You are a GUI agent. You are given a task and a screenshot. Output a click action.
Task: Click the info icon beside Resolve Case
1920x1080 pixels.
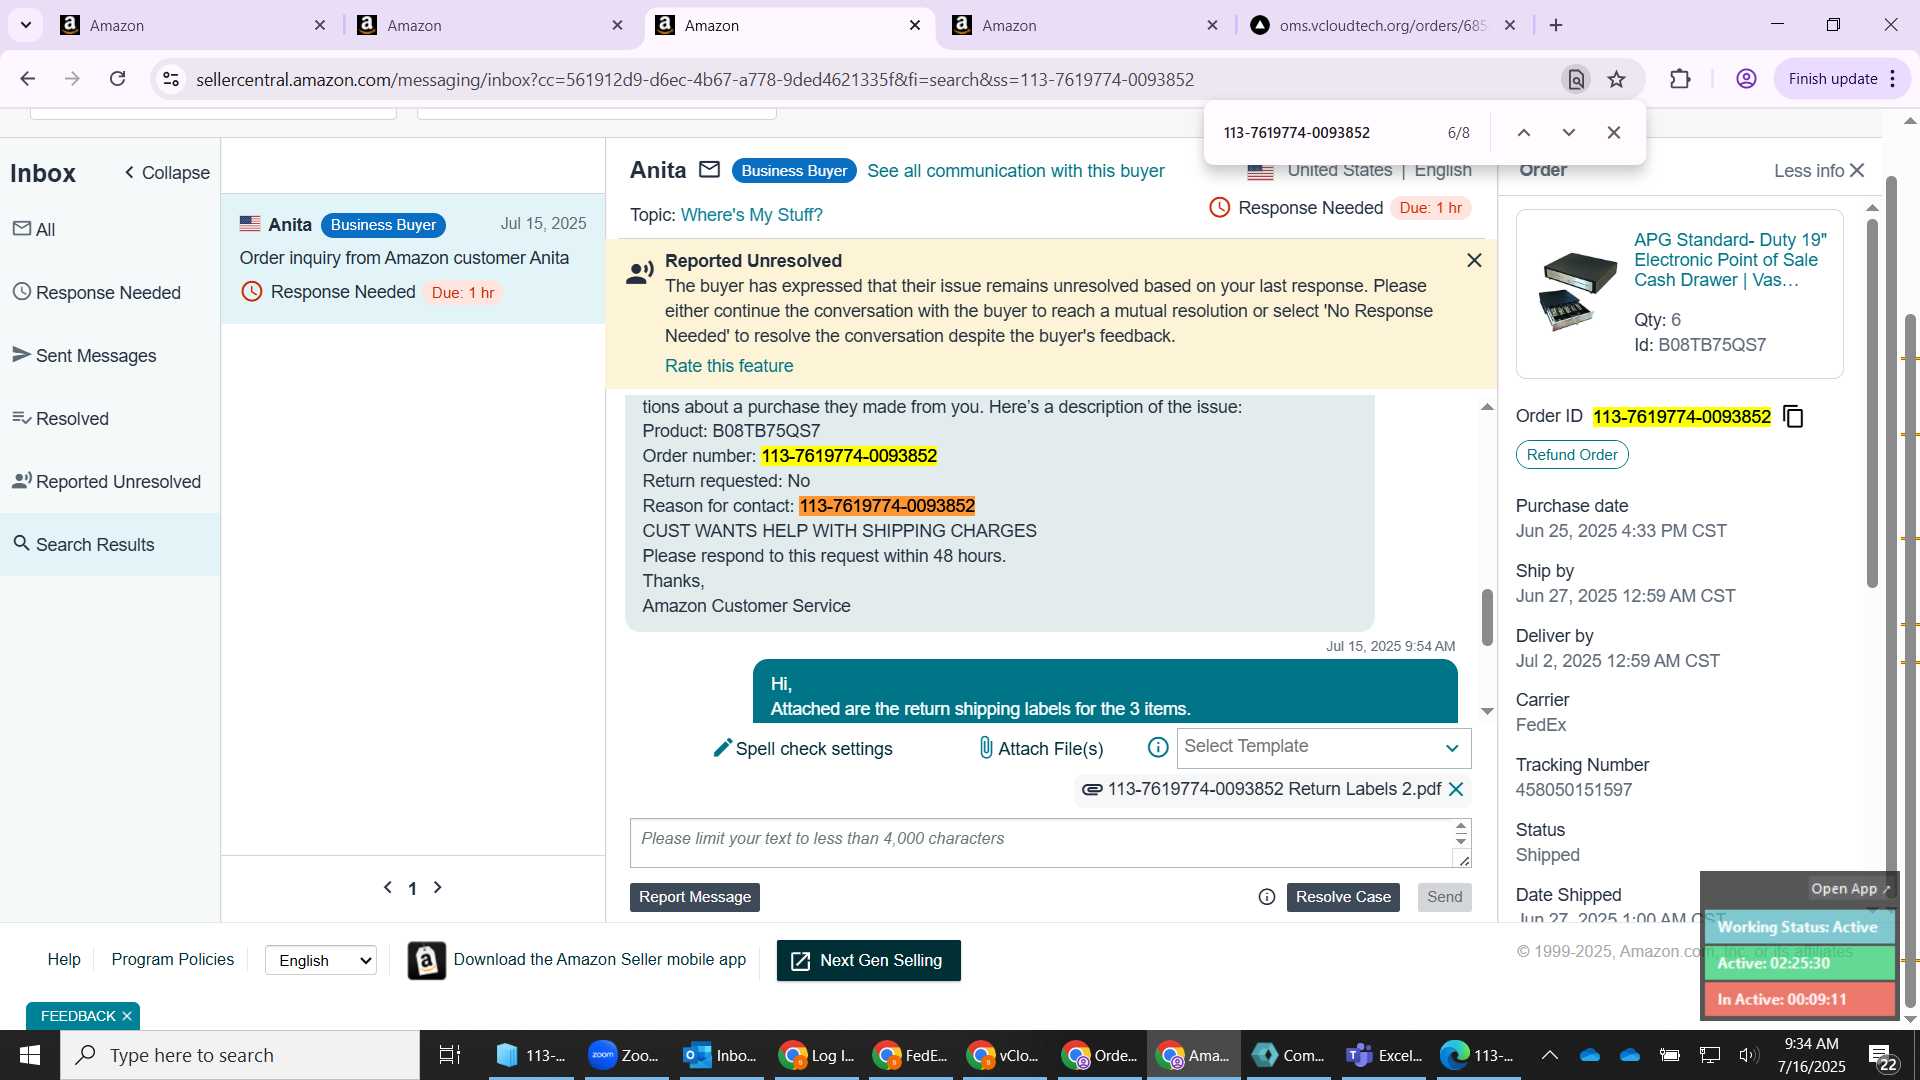tap(1267, 897)
